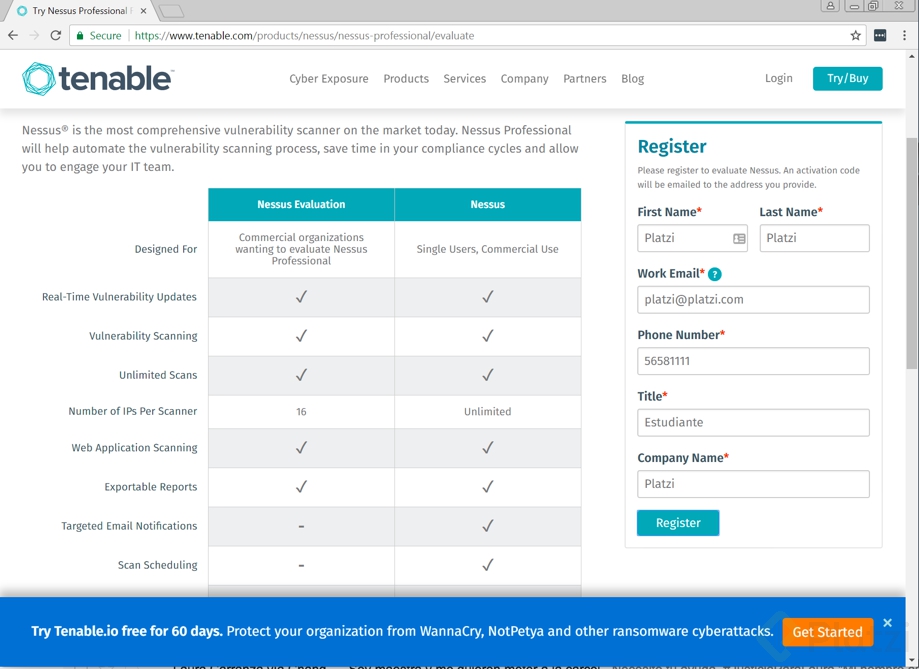Bookmark this page with the star icon
The image size is (919, 669).
pyautogui.click(x=855, y=36)
